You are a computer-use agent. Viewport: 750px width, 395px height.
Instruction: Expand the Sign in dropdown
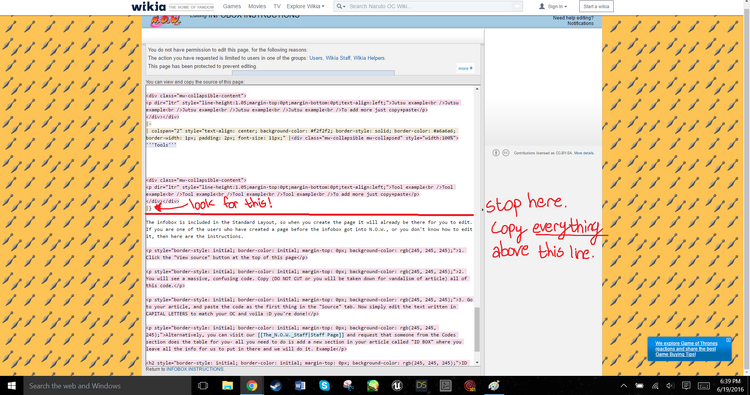click(557, 6)
